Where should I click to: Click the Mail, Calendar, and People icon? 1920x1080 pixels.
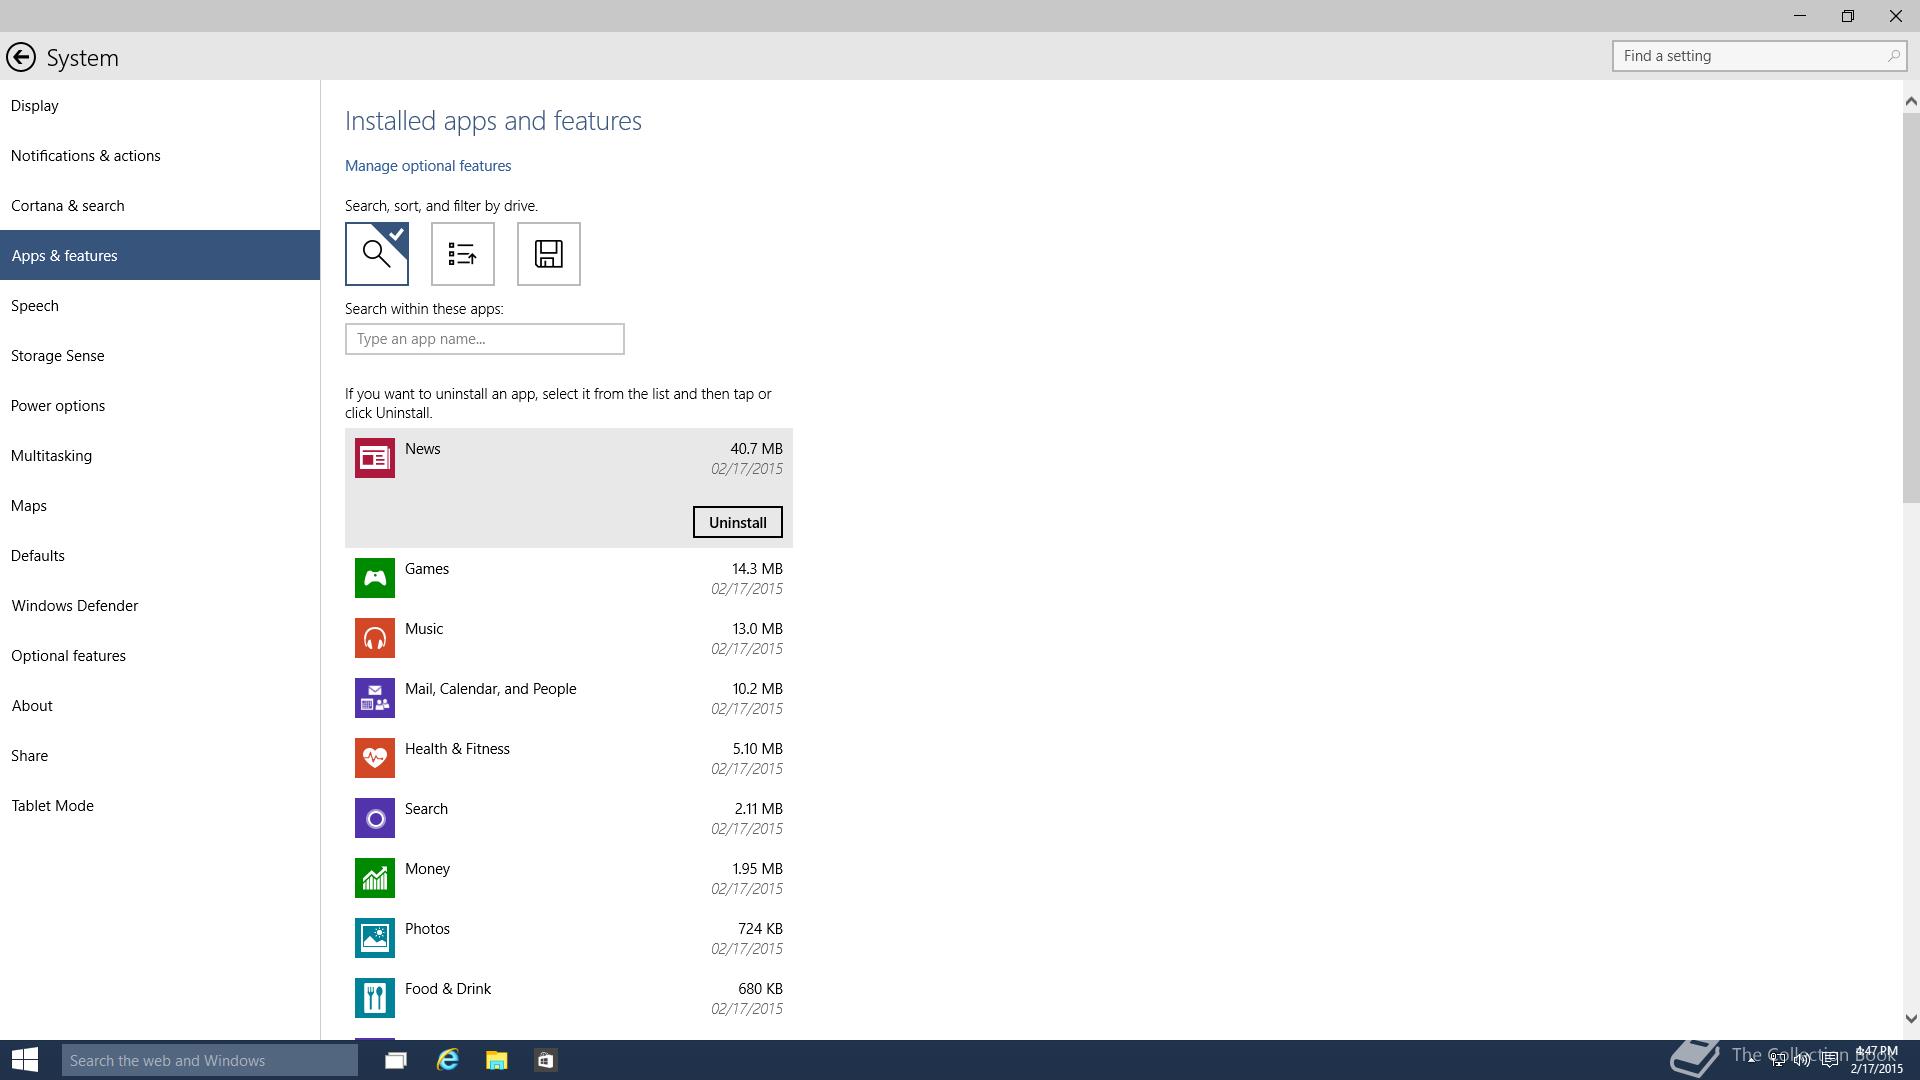375,698
